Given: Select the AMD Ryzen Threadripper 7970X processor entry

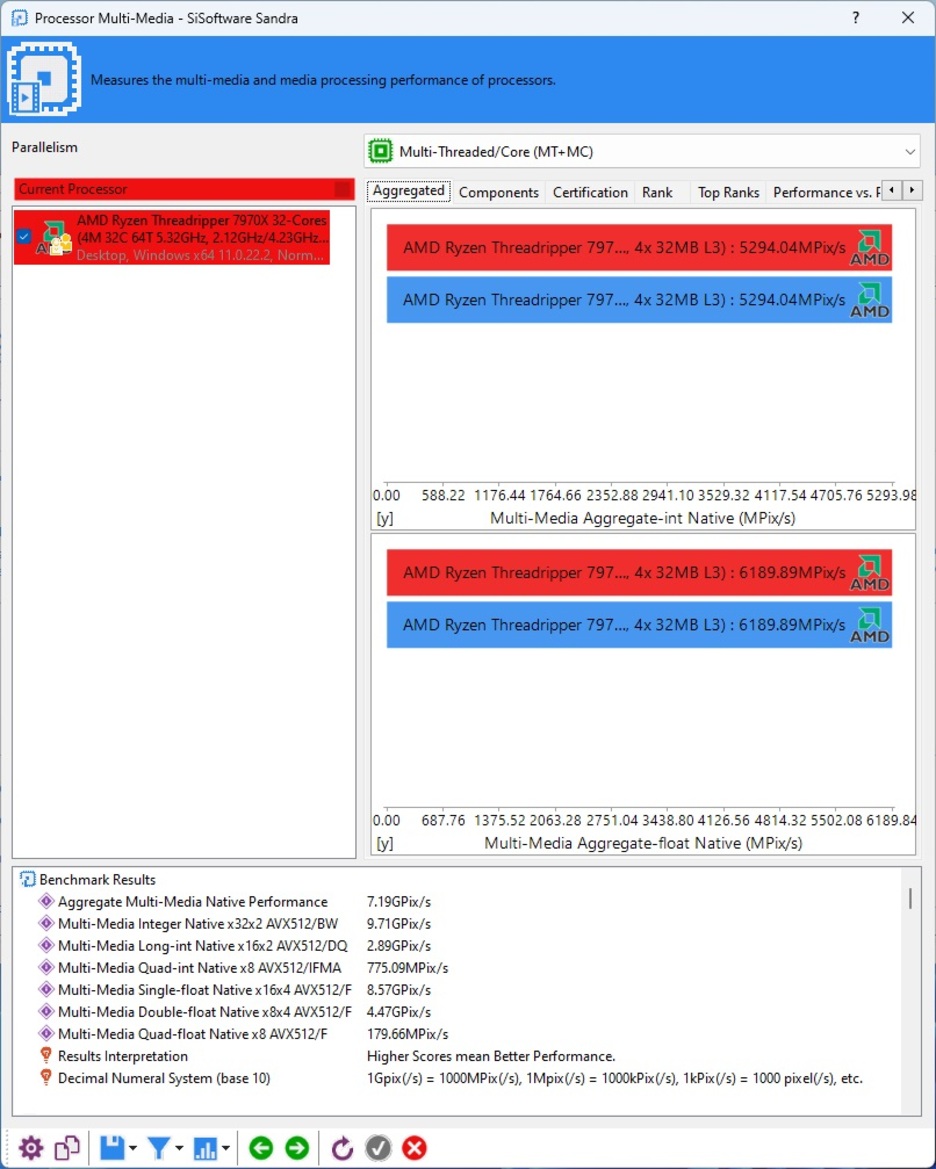Looking at the screenshot, I should [172, 237].
